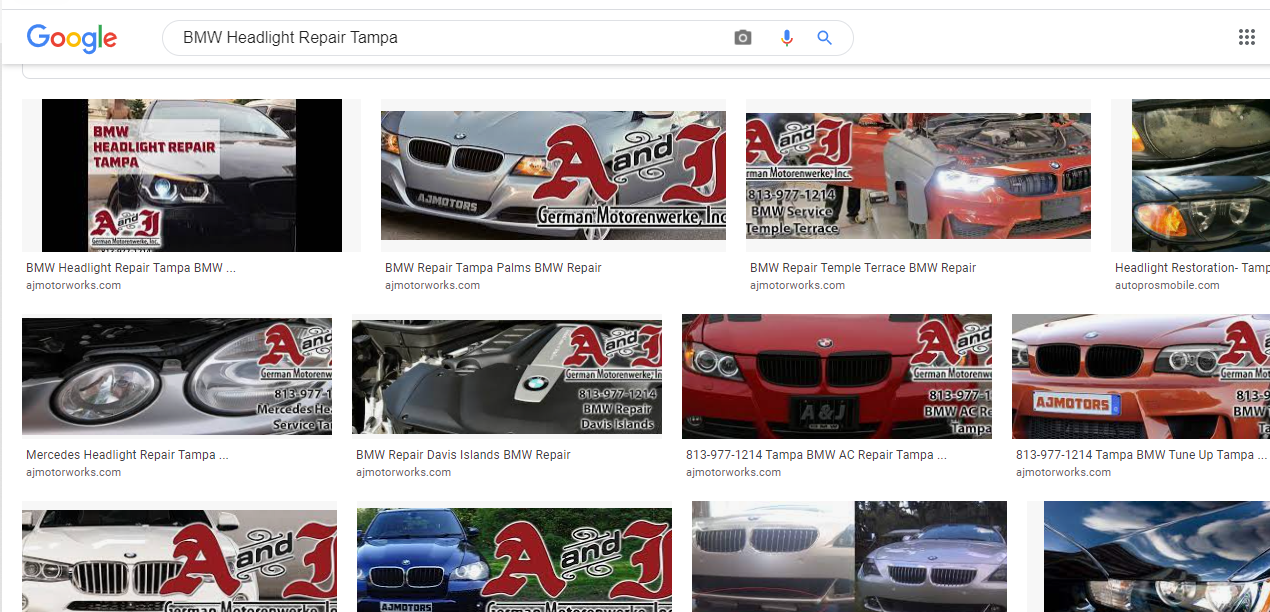Visit autoprosmobile.com source link

click(1167, 285)
